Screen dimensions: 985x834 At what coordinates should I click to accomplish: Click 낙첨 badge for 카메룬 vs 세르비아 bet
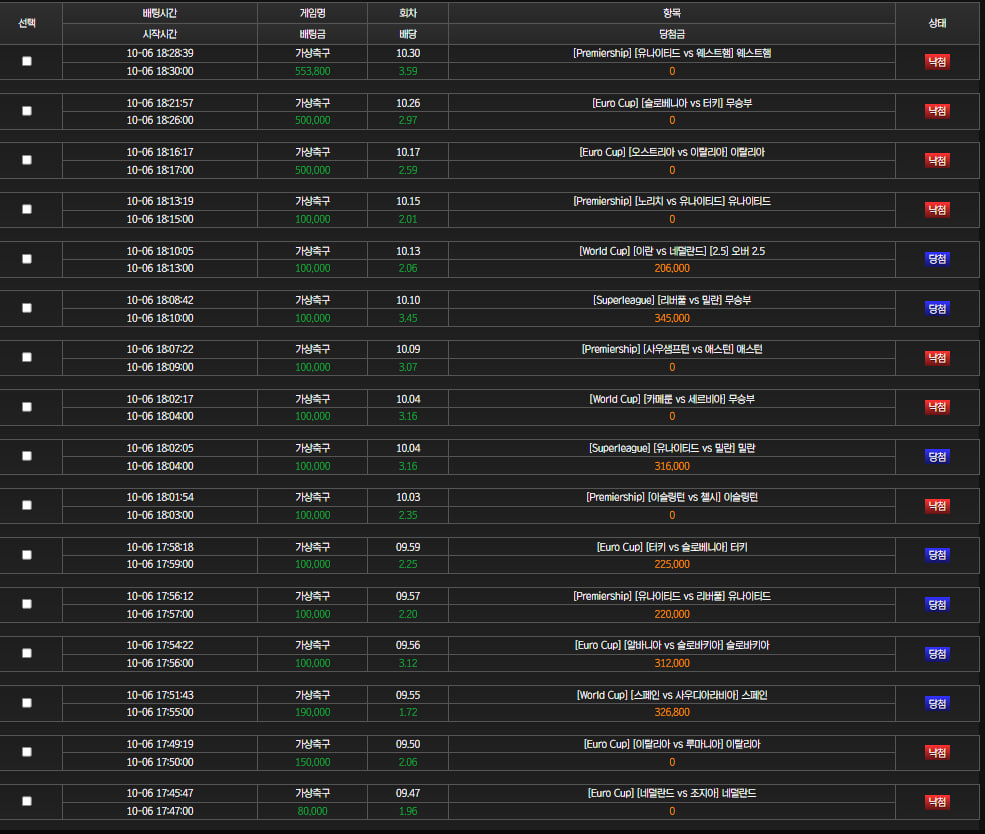937,407
